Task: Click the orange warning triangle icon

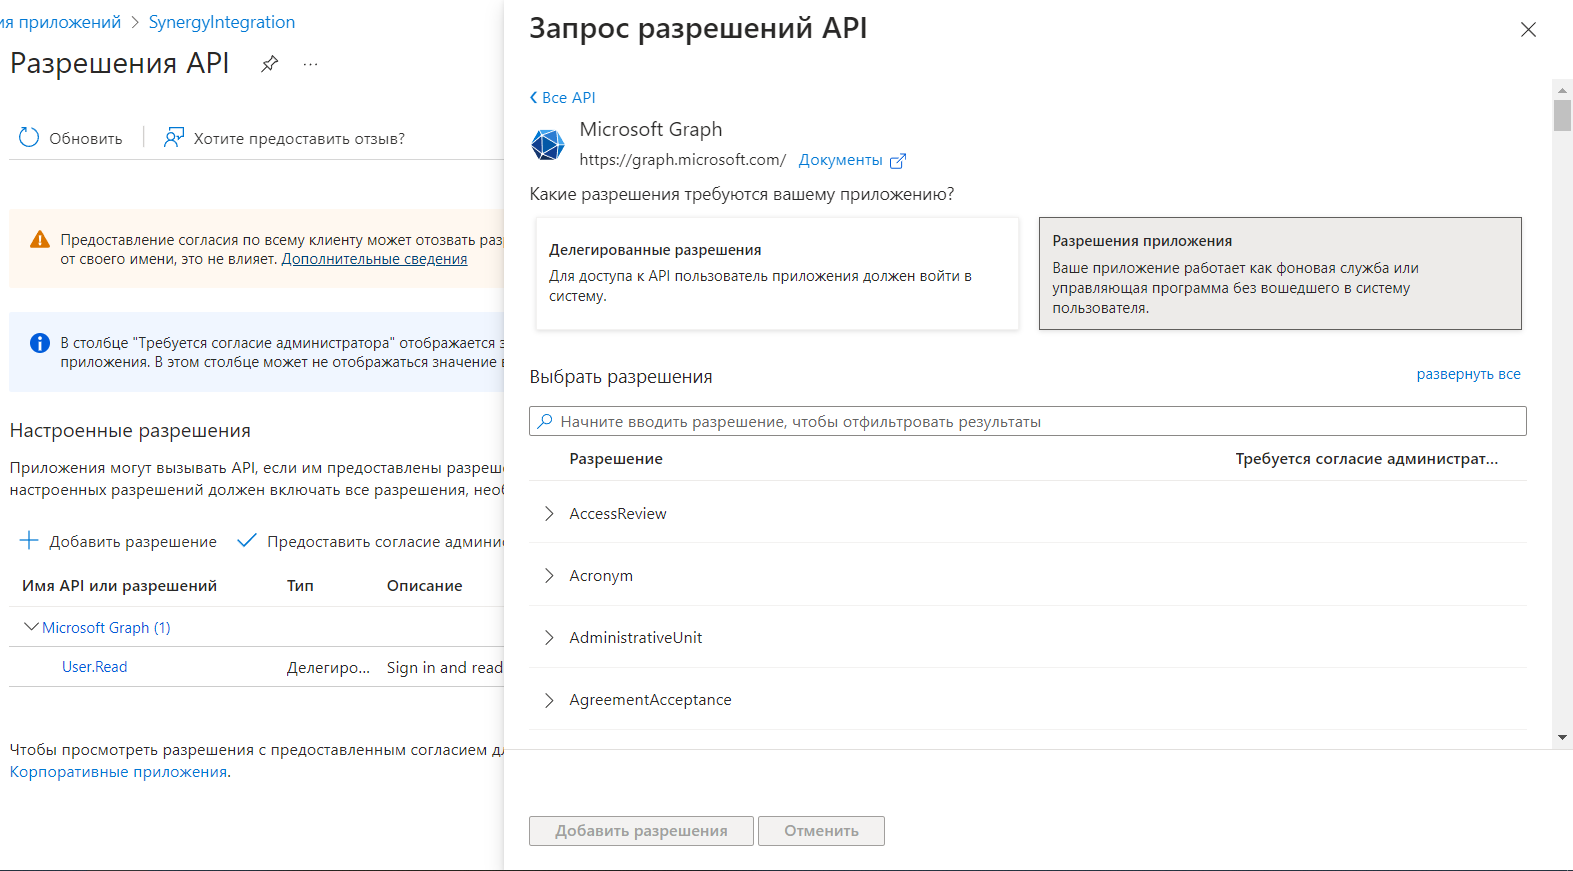Action: 40,240
